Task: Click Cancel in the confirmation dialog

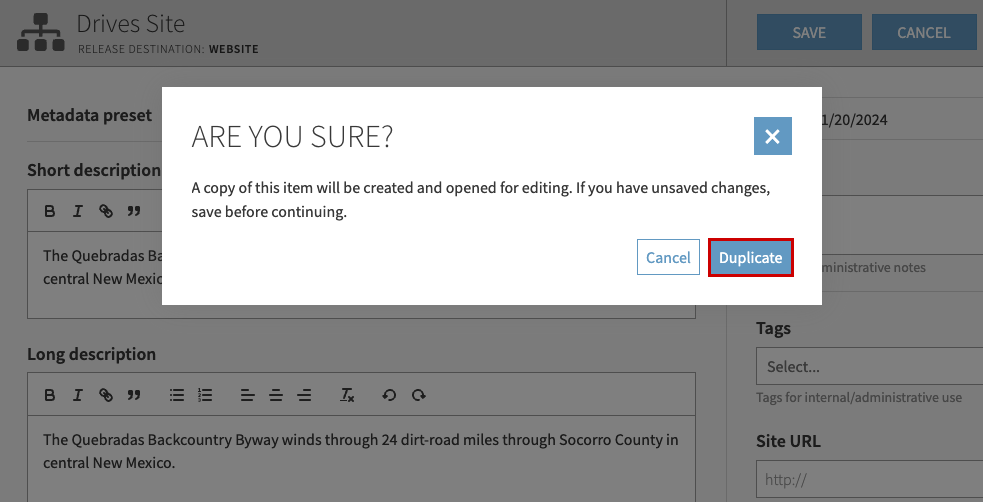Action: coord(668,257)
